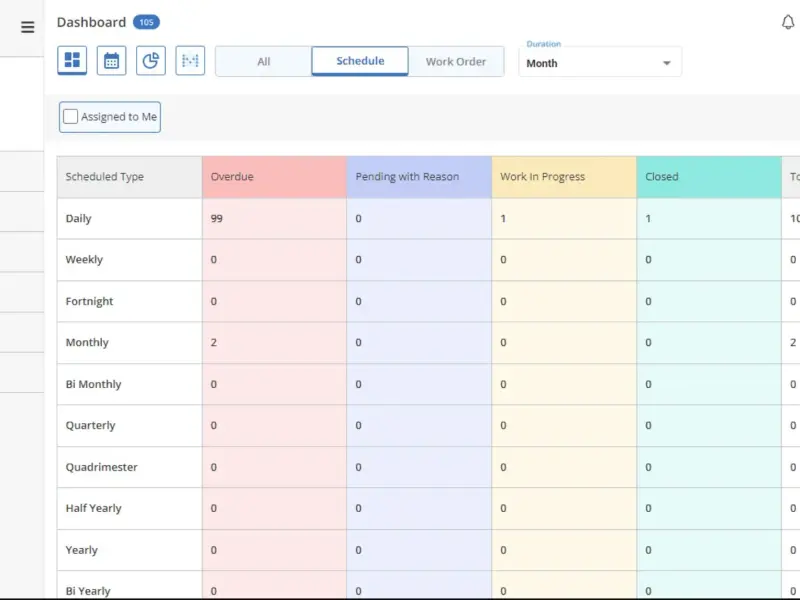Enable the Assigned to Me checkbox
This screenshot has width=800, height=600.
point(70,117)
